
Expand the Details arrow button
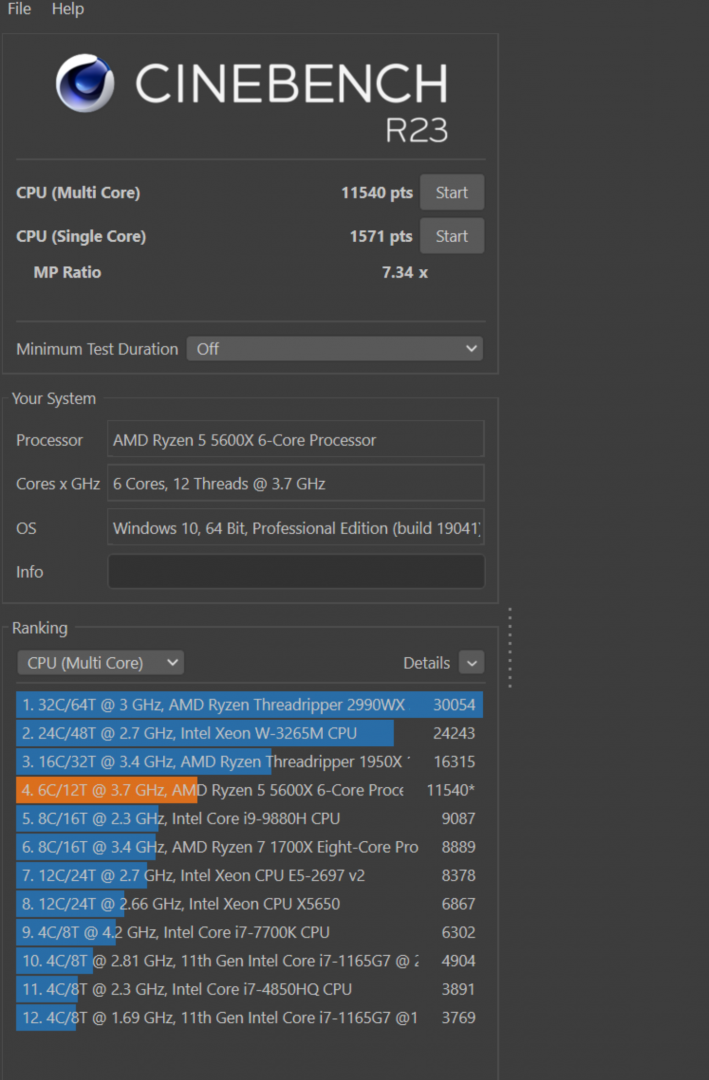471,663
